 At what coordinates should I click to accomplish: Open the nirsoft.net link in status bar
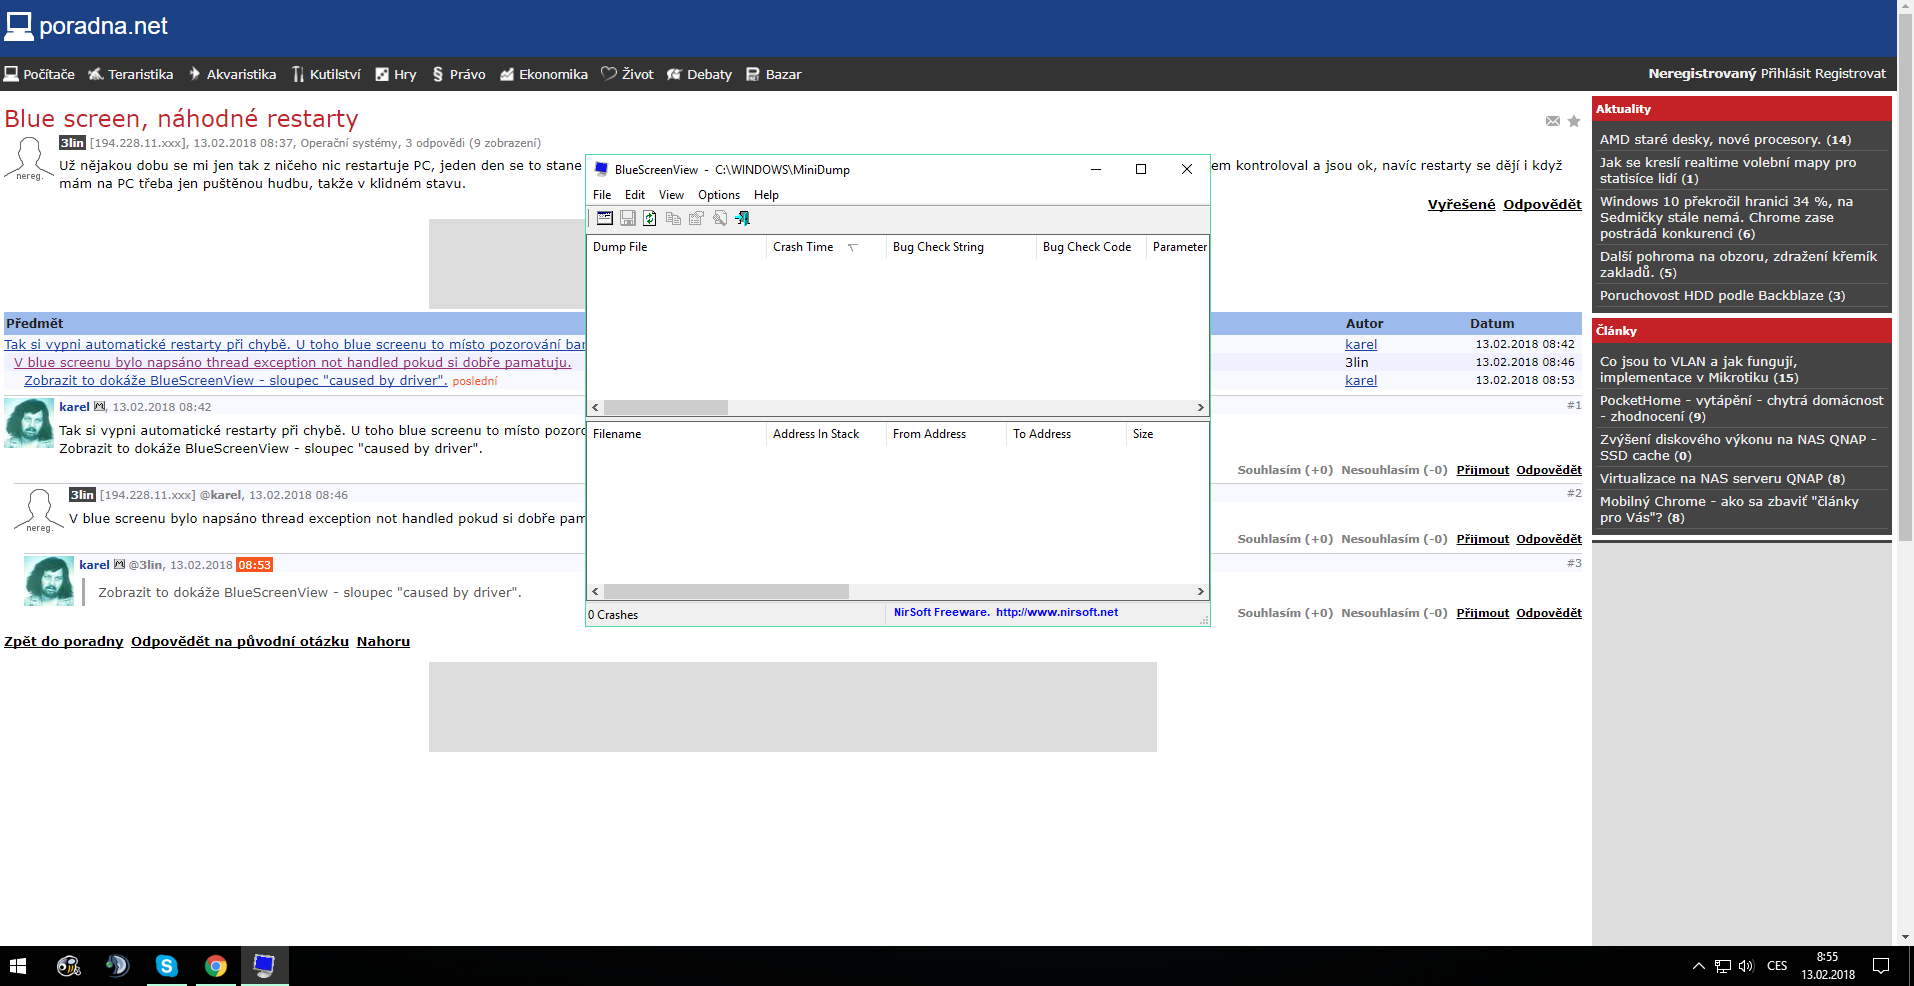click(1057, 612)
